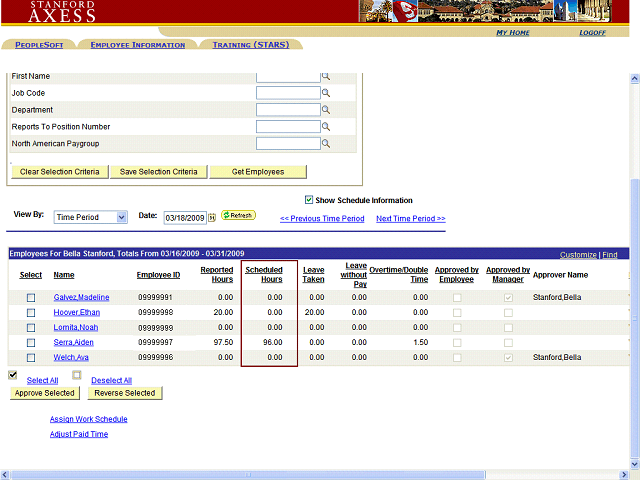Viewport: 640px width, 480px height.
Task: Click the lookup magnifier beside First Name
Action: click(325, 76)
